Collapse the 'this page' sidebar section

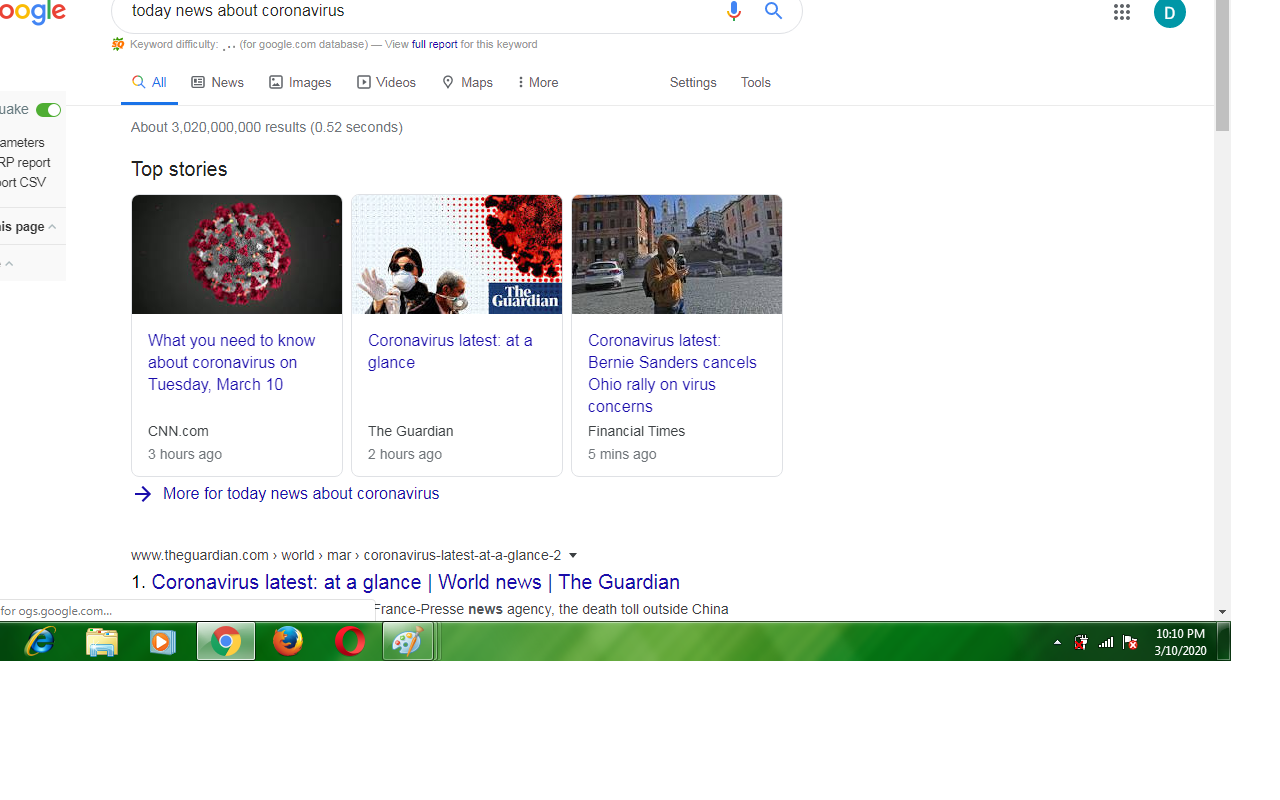coord(52,227)
